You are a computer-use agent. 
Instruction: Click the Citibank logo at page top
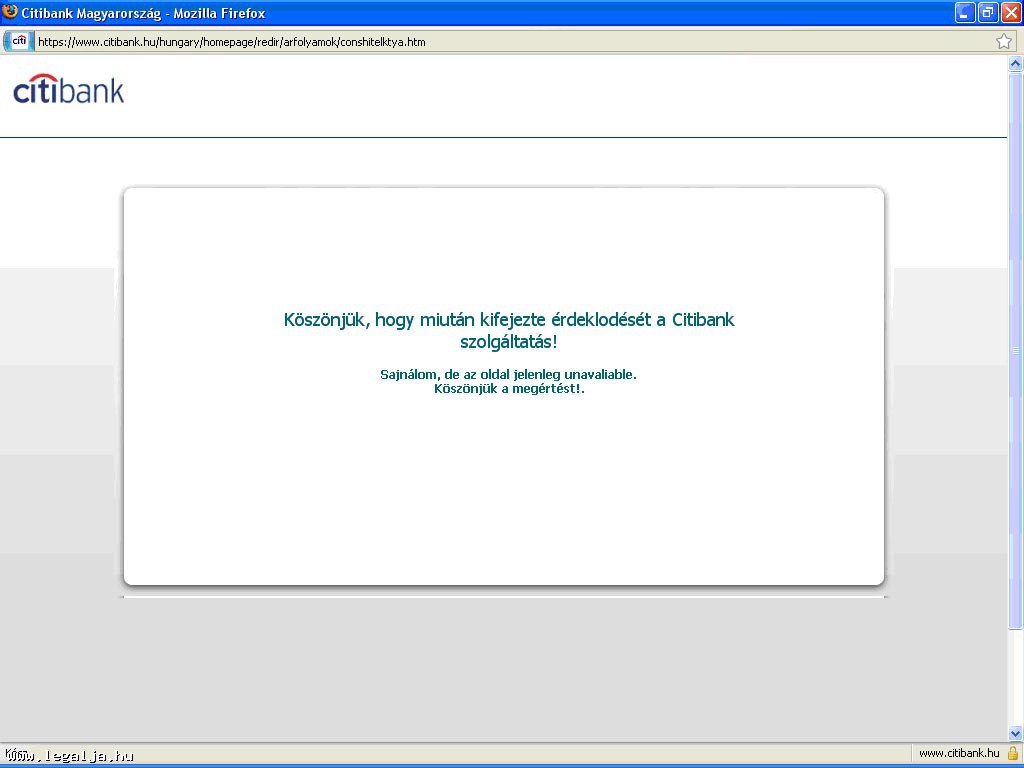point(69,89)
